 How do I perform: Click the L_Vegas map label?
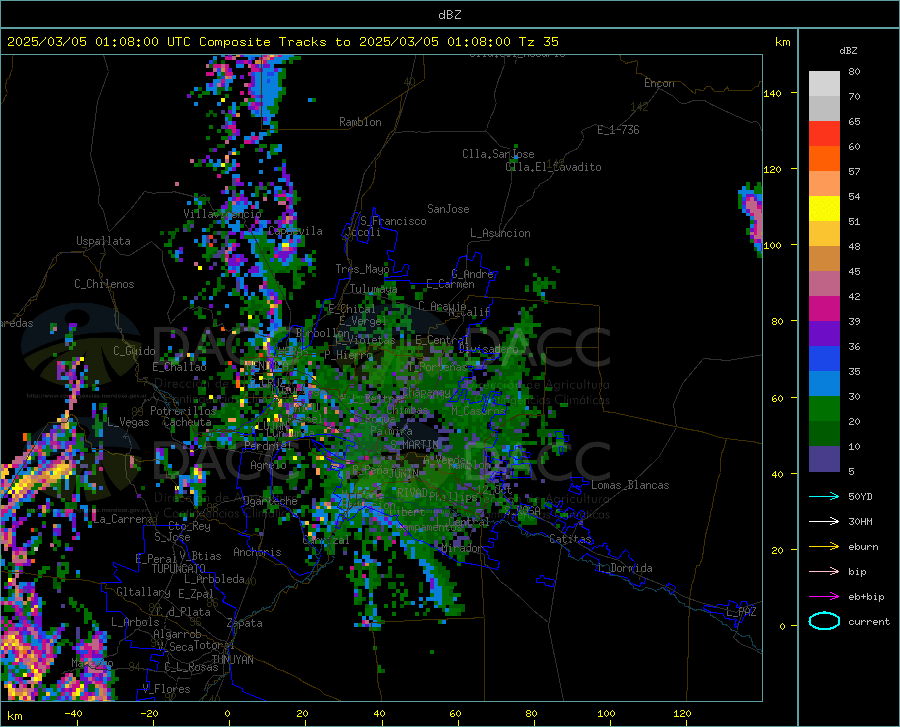[x=128, y=422]
